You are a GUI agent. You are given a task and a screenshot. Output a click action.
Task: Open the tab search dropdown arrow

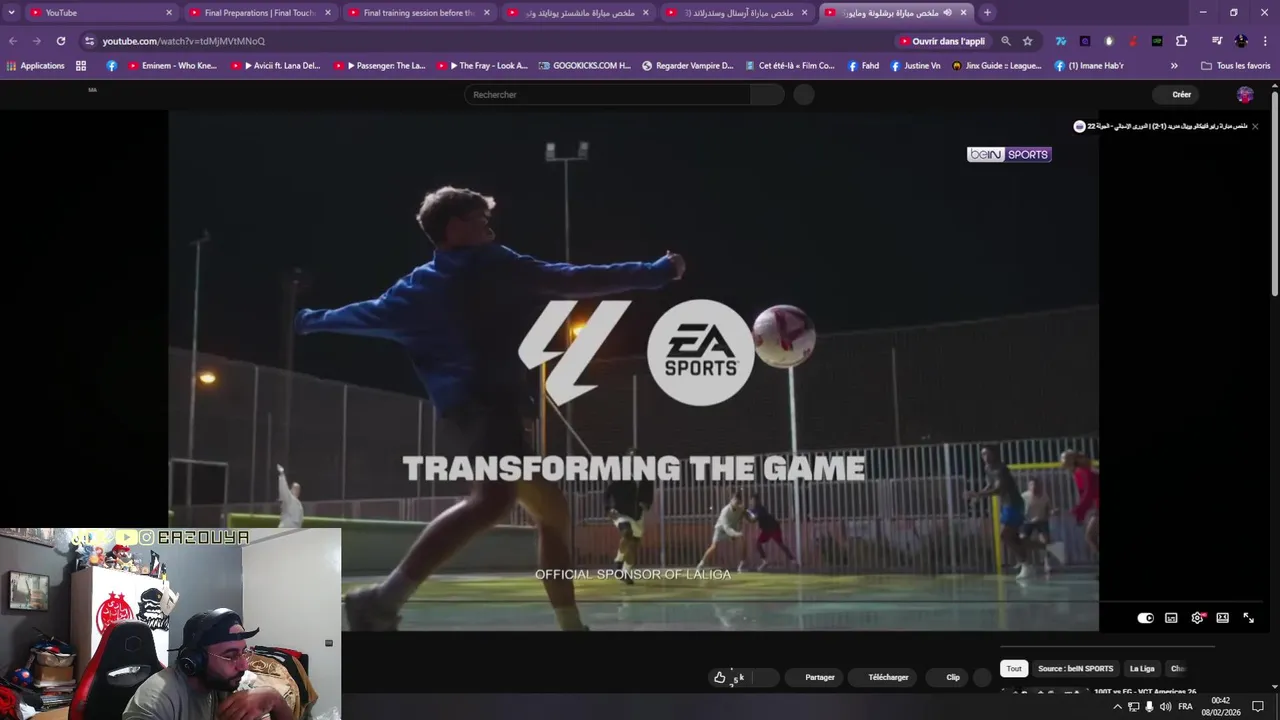click(x=11, y=12)
